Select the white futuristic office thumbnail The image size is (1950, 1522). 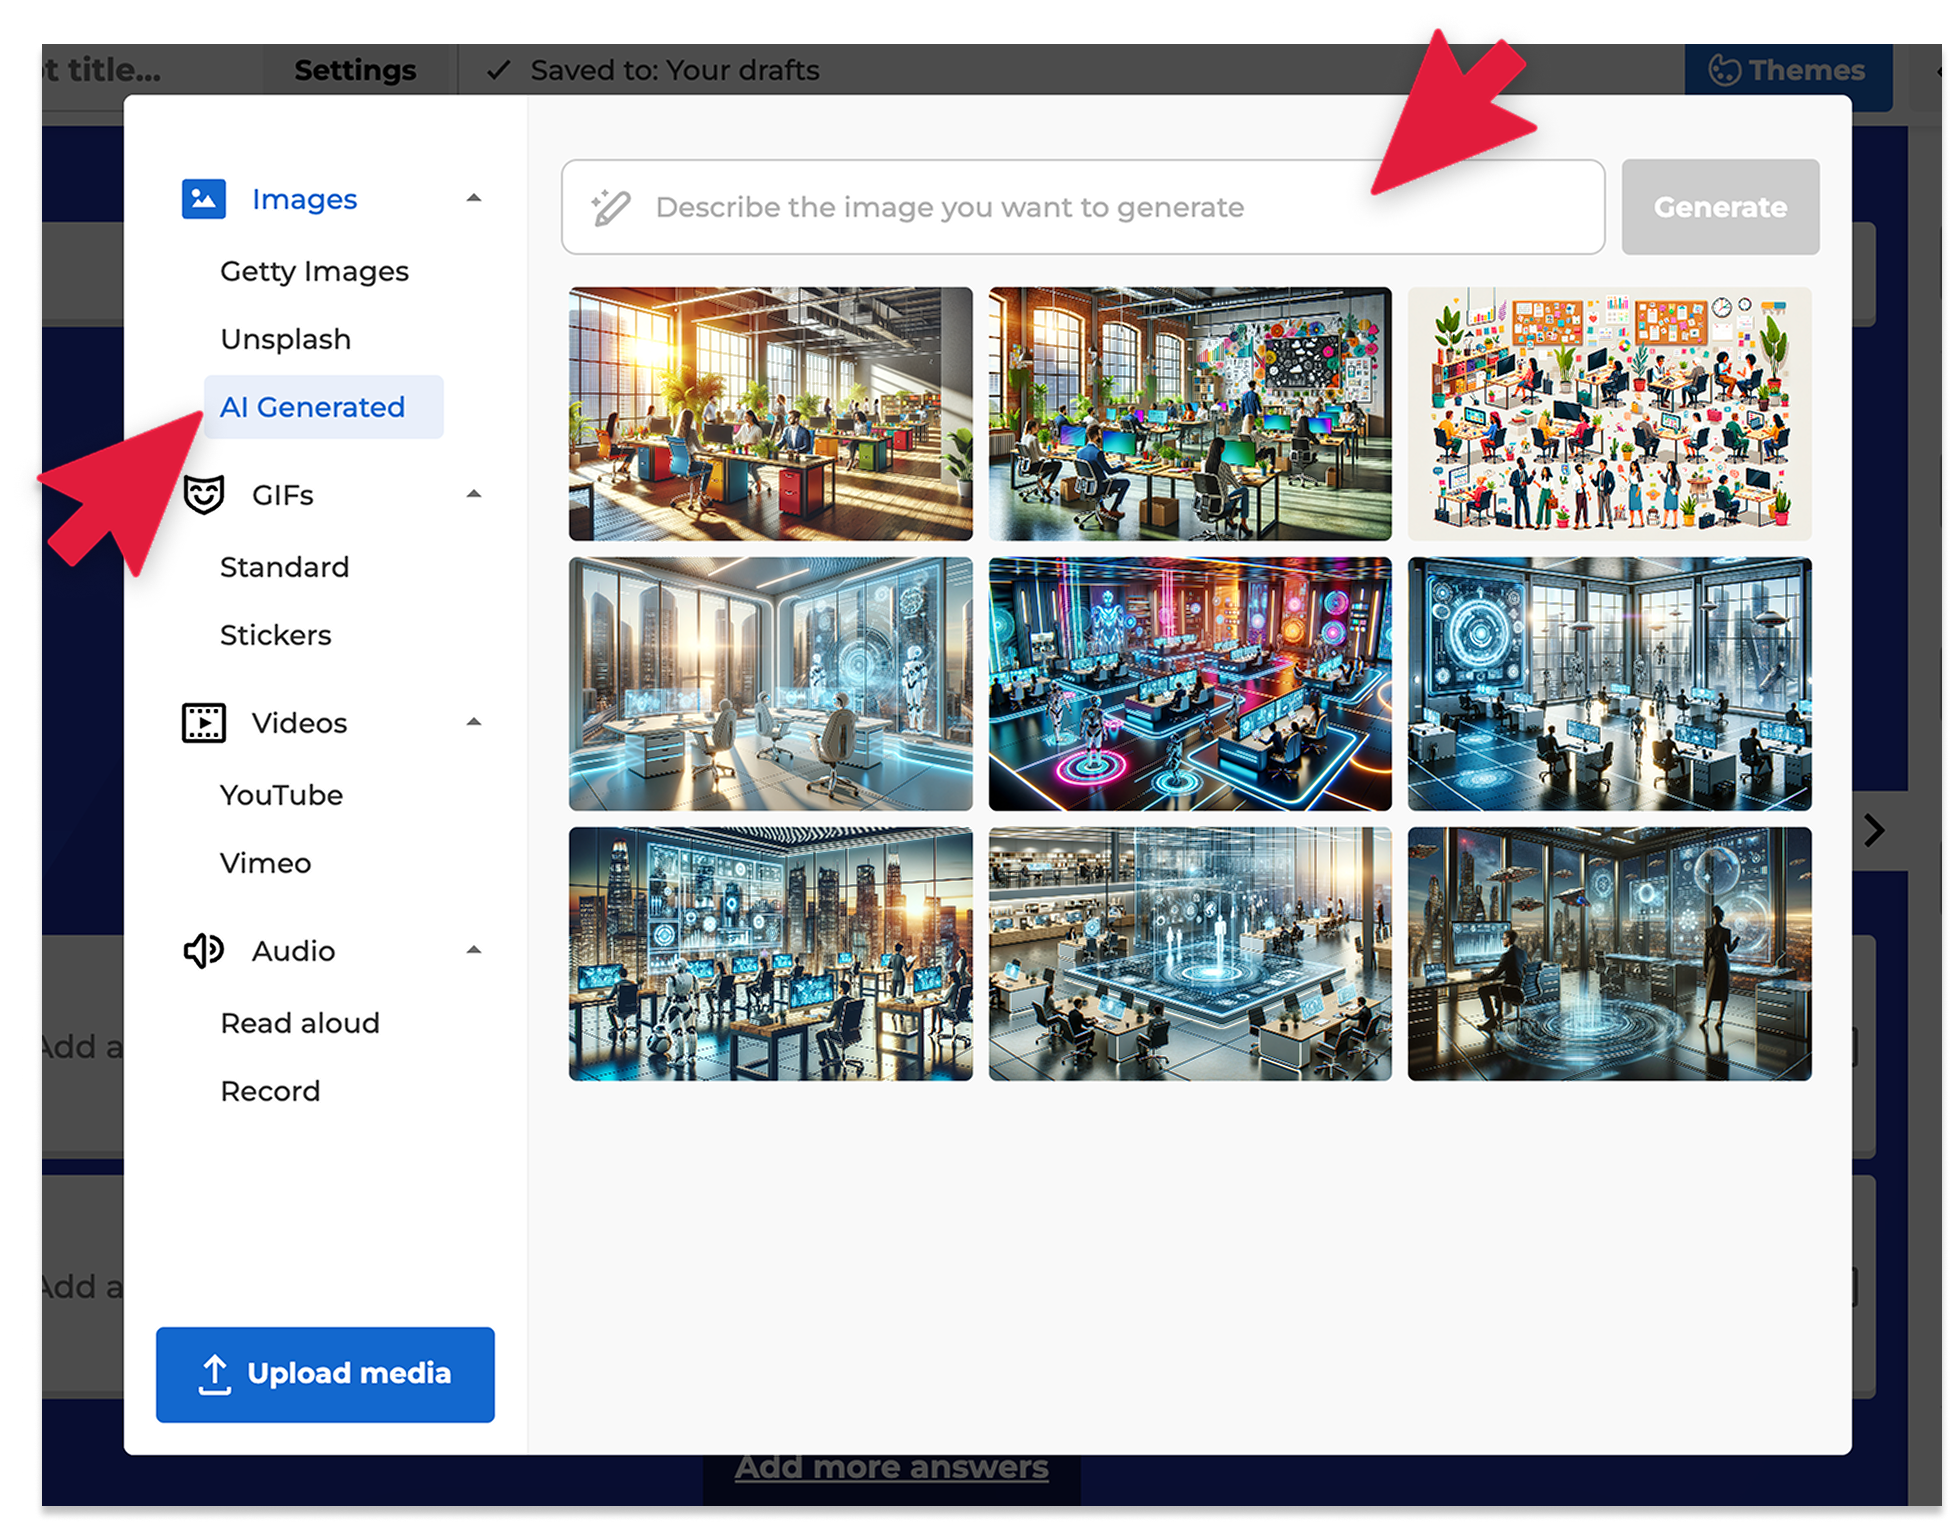pos(770,684)
